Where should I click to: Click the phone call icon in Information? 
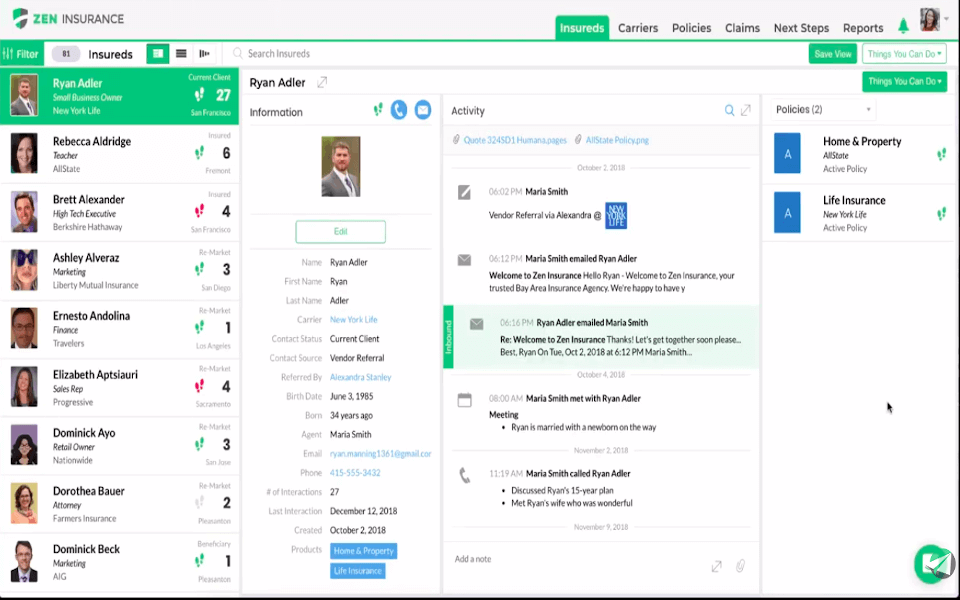399,110
